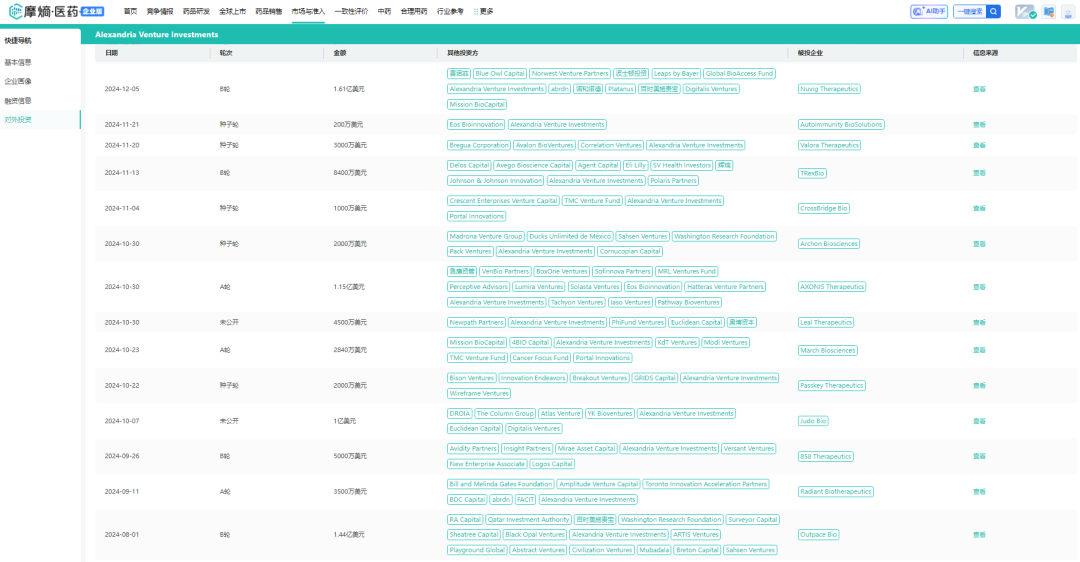The height and width of the screenshot is (562, 1080).
Task: Click the Atlas Venture investor tag
Action: point(561,414)
